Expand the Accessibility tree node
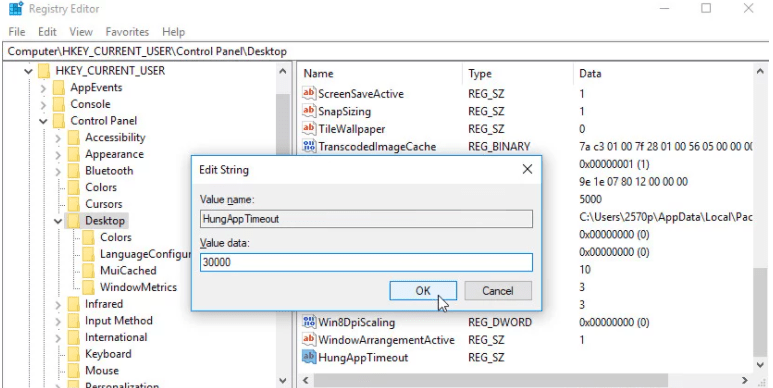Viewport: 773px width, 388px height. tap(58, 138)
